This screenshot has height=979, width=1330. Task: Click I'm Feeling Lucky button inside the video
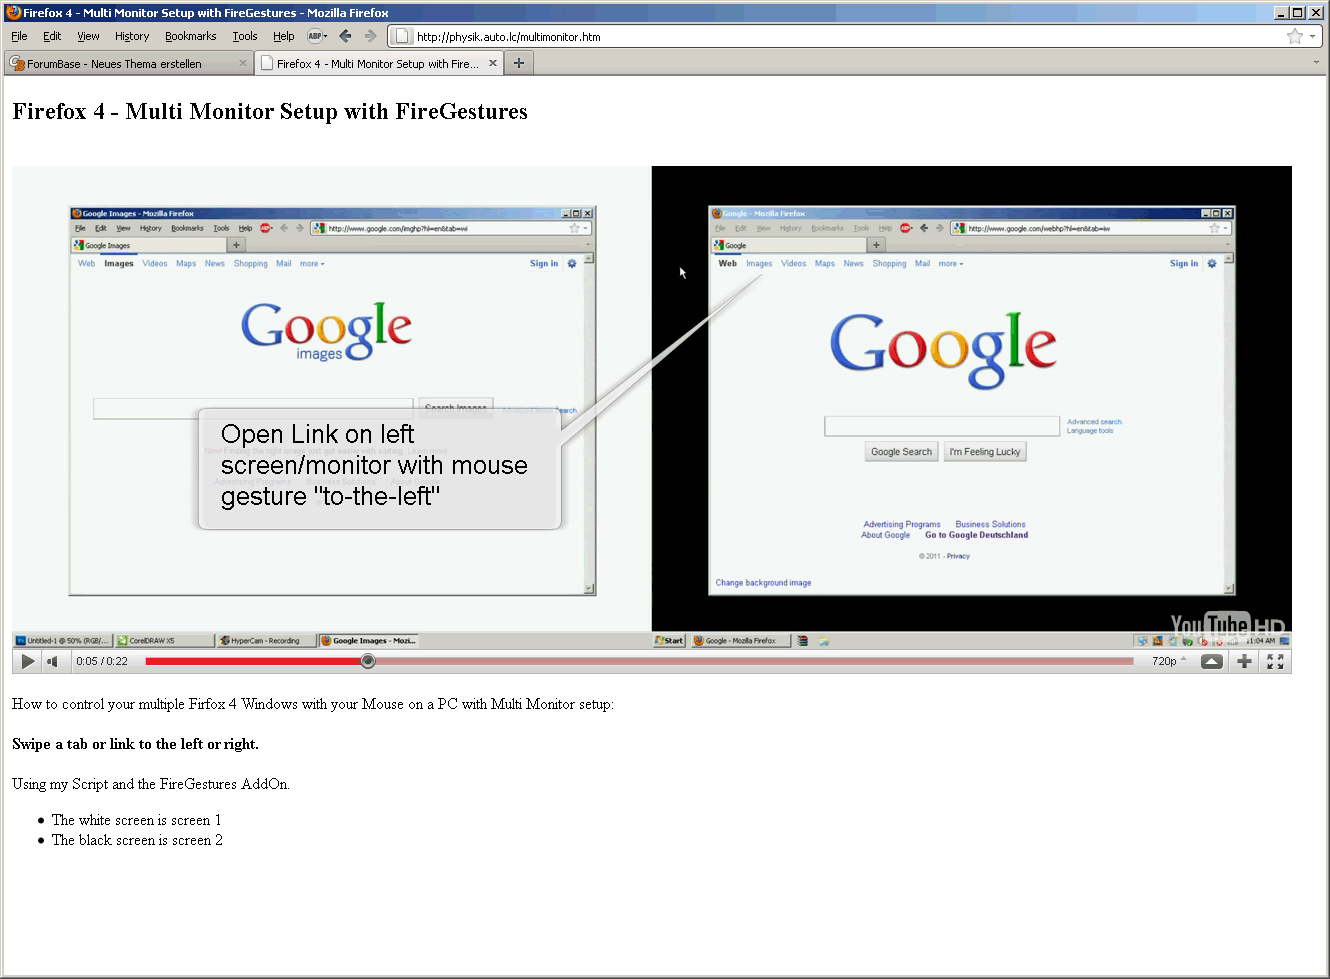985,452
